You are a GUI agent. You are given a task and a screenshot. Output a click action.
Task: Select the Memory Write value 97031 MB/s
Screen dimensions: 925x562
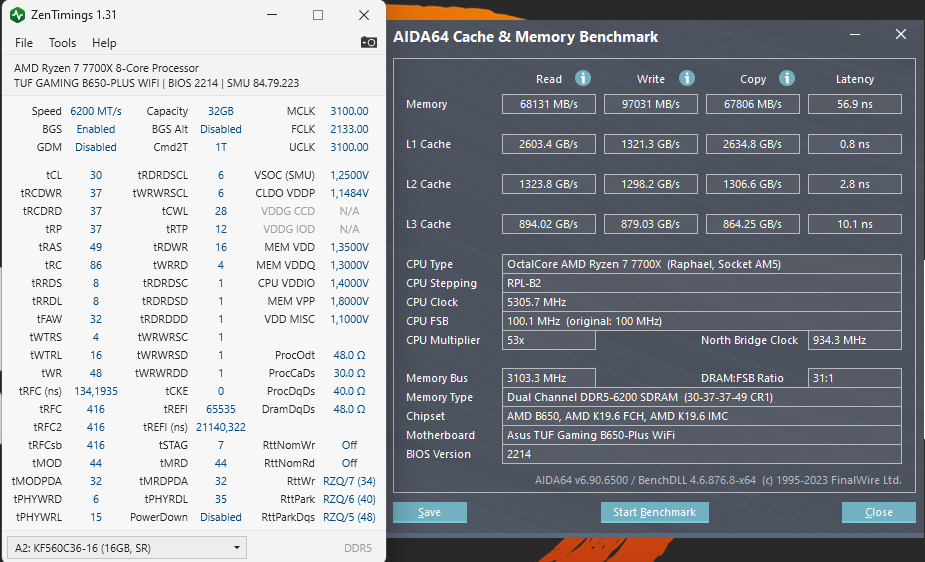point(651,104)
